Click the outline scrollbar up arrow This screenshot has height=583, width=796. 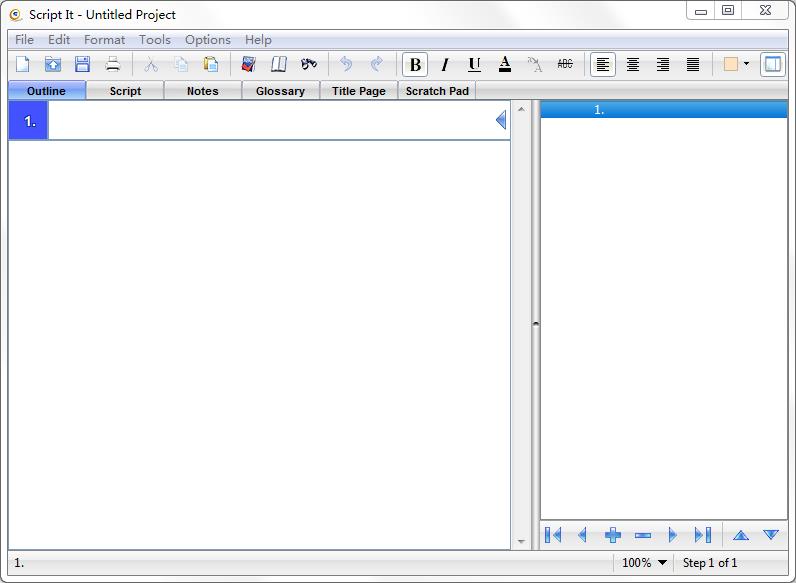pos(521,109)
